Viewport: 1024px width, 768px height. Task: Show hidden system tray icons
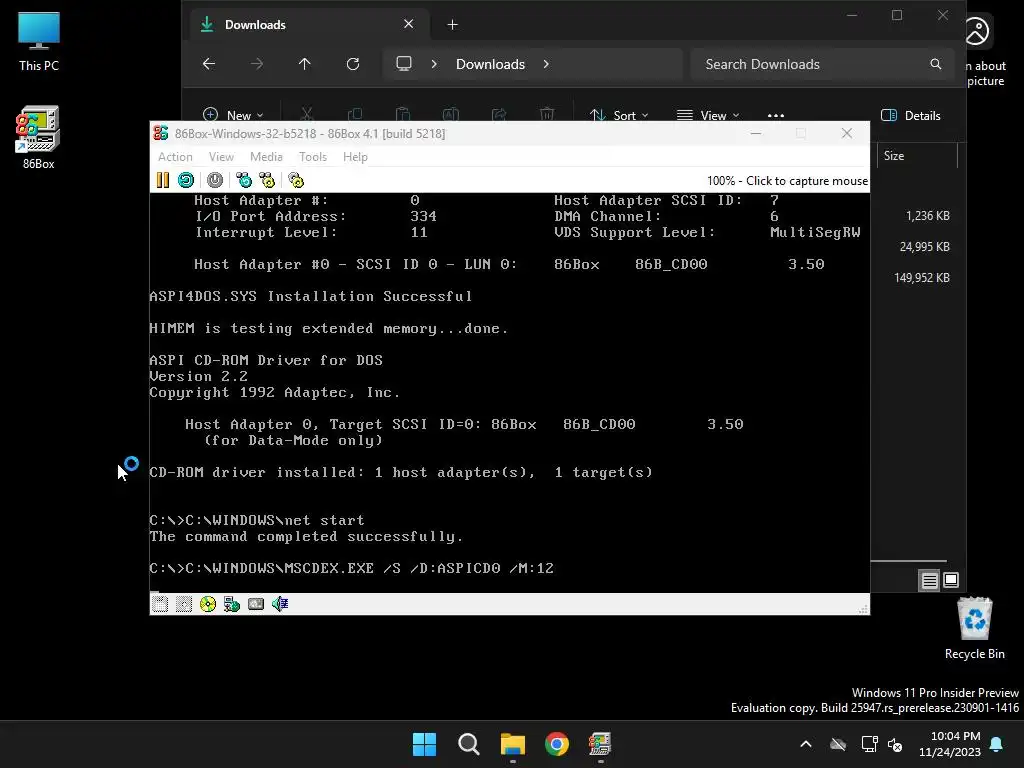coord(806,744)
